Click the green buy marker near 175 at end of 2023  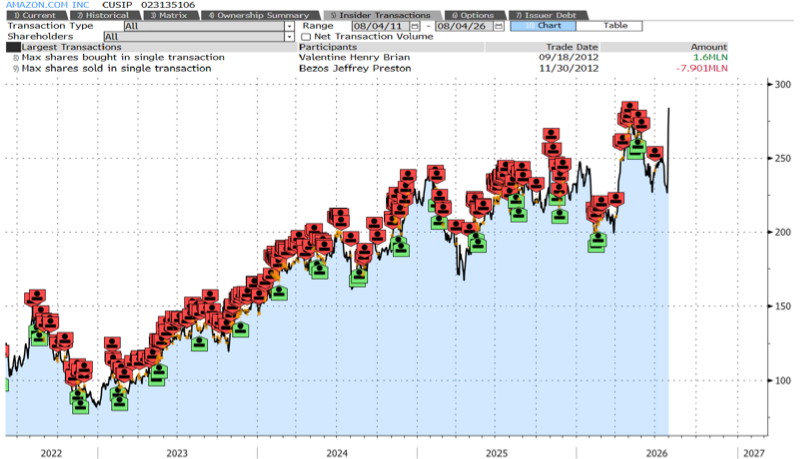(319, 271)
